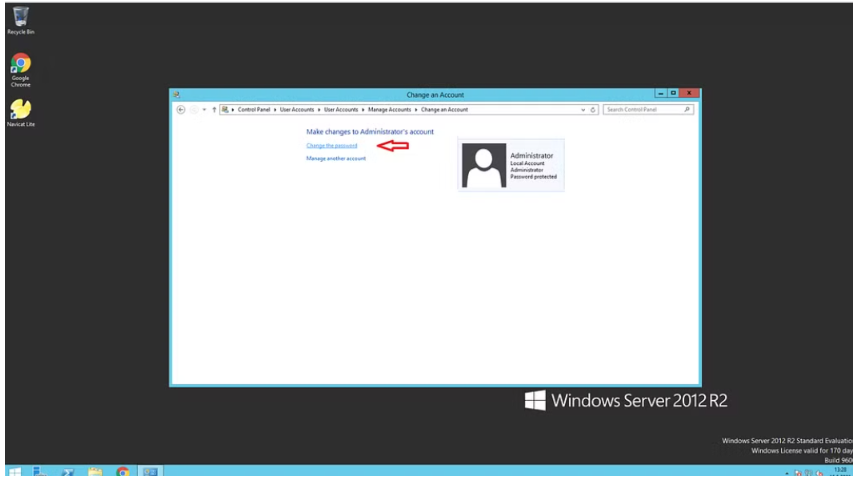Click the window system icon in title bar
The image size is (853, 481).
point(176,95)
